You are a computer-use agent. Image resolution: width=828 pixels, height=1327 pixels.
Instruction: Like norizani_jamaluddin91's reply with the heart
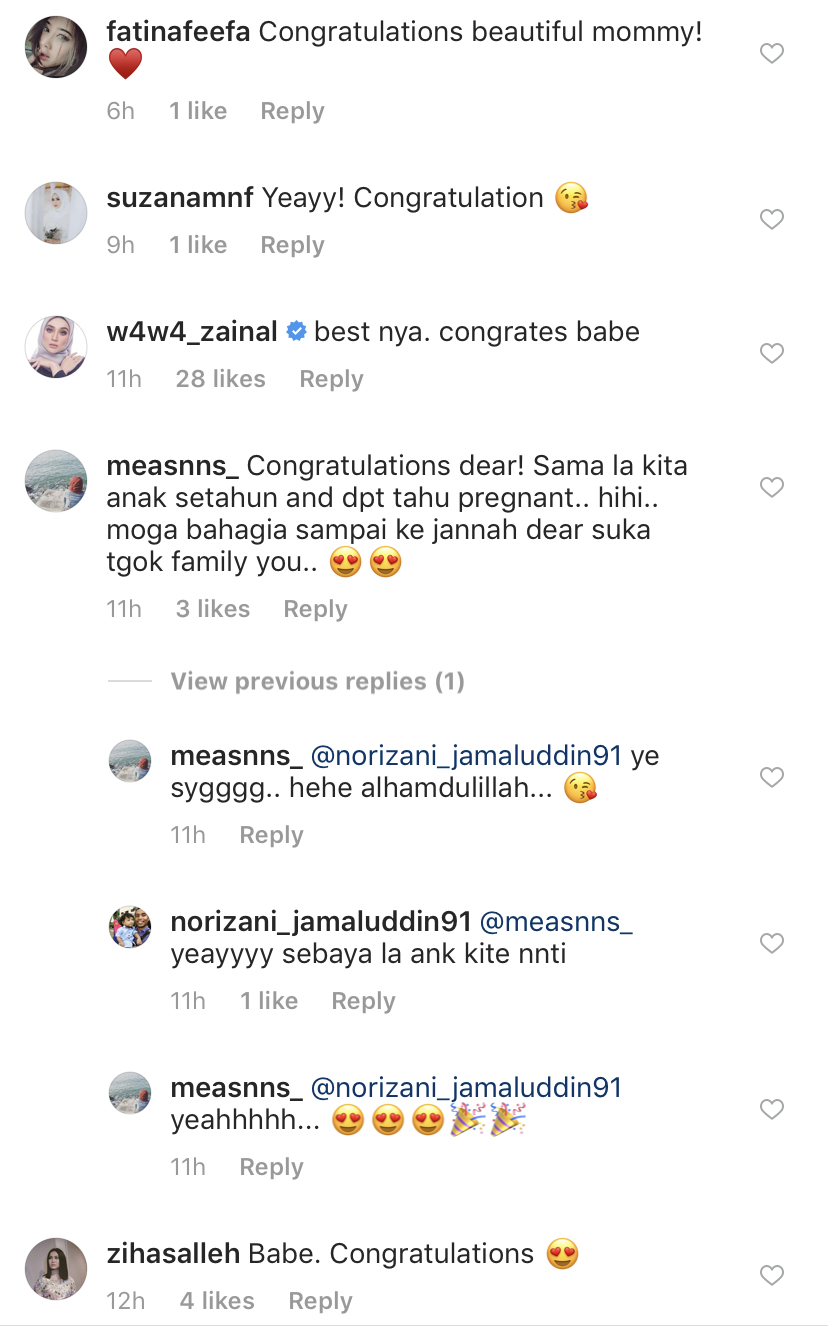(771, 943)
